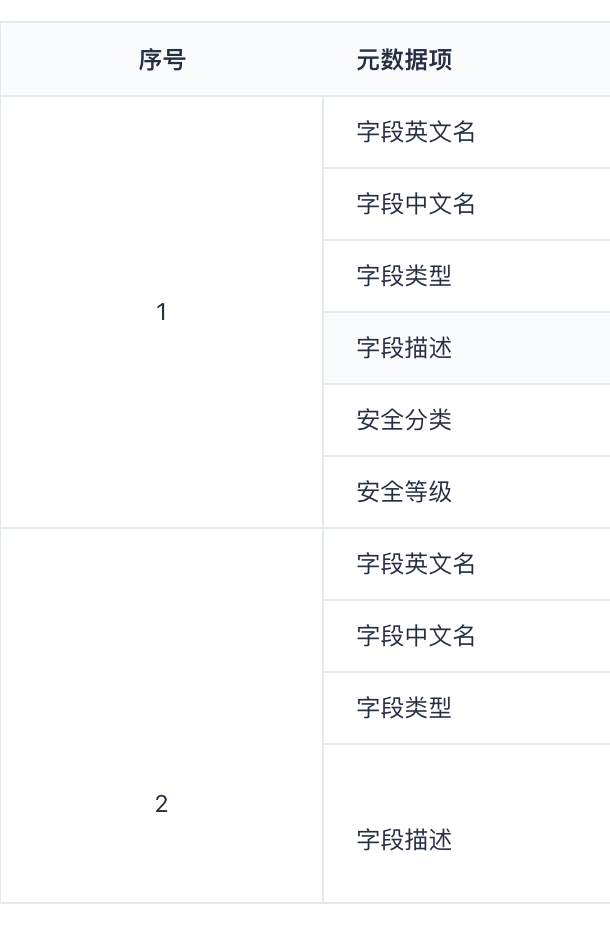Click the 安全等级 row
This screenshot has height=946, width=610.
tap(466, 492)
